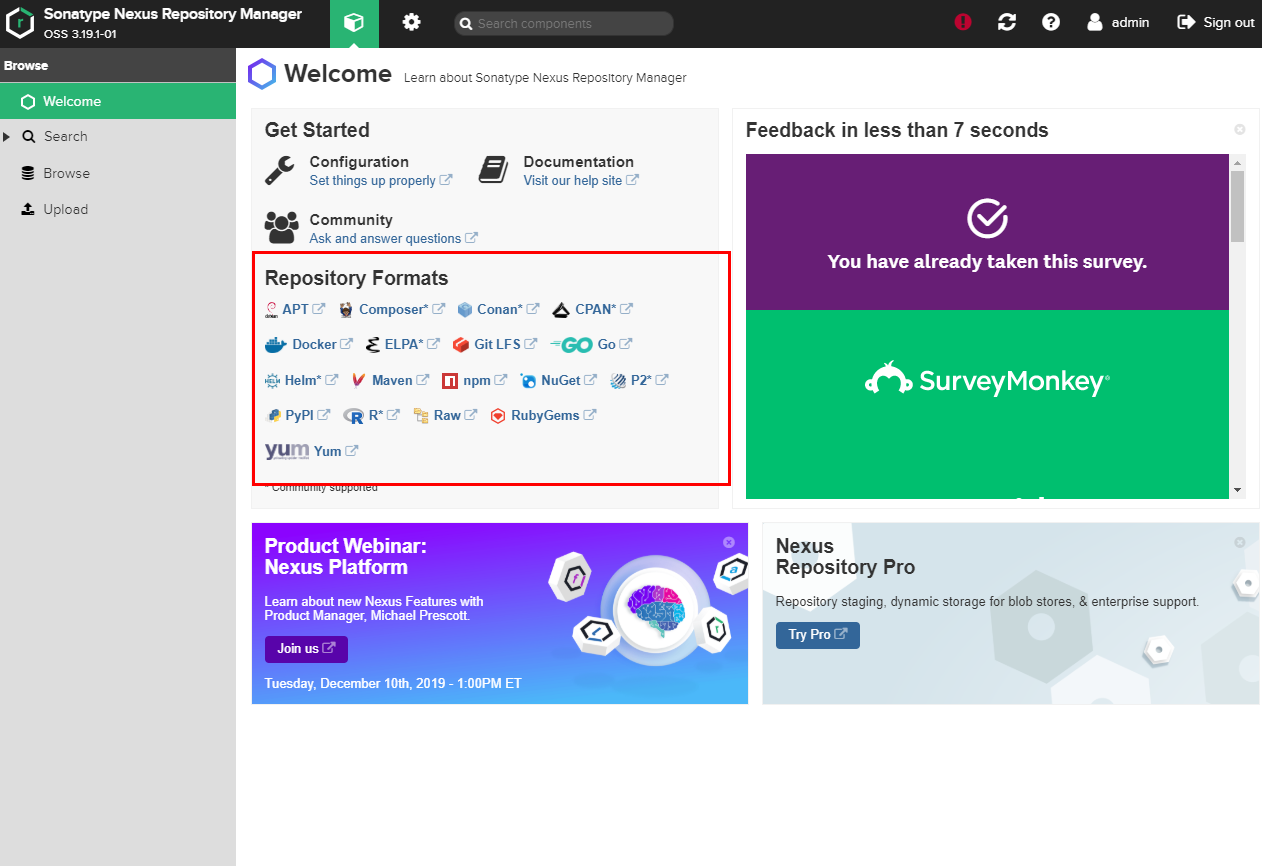Image resolution: width=1262 pixels, height=866 pixels.
Task: Click the Helm icon
Action: tap(272, 380)
